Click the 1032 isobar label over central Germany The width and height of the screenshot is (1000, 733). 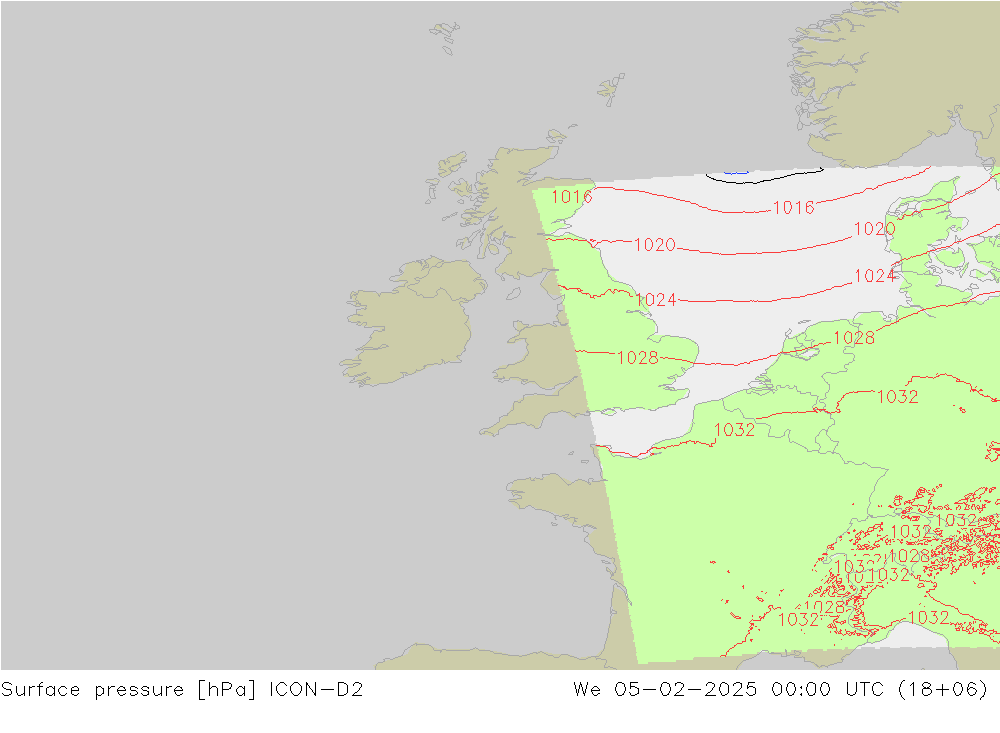[898, 397]
